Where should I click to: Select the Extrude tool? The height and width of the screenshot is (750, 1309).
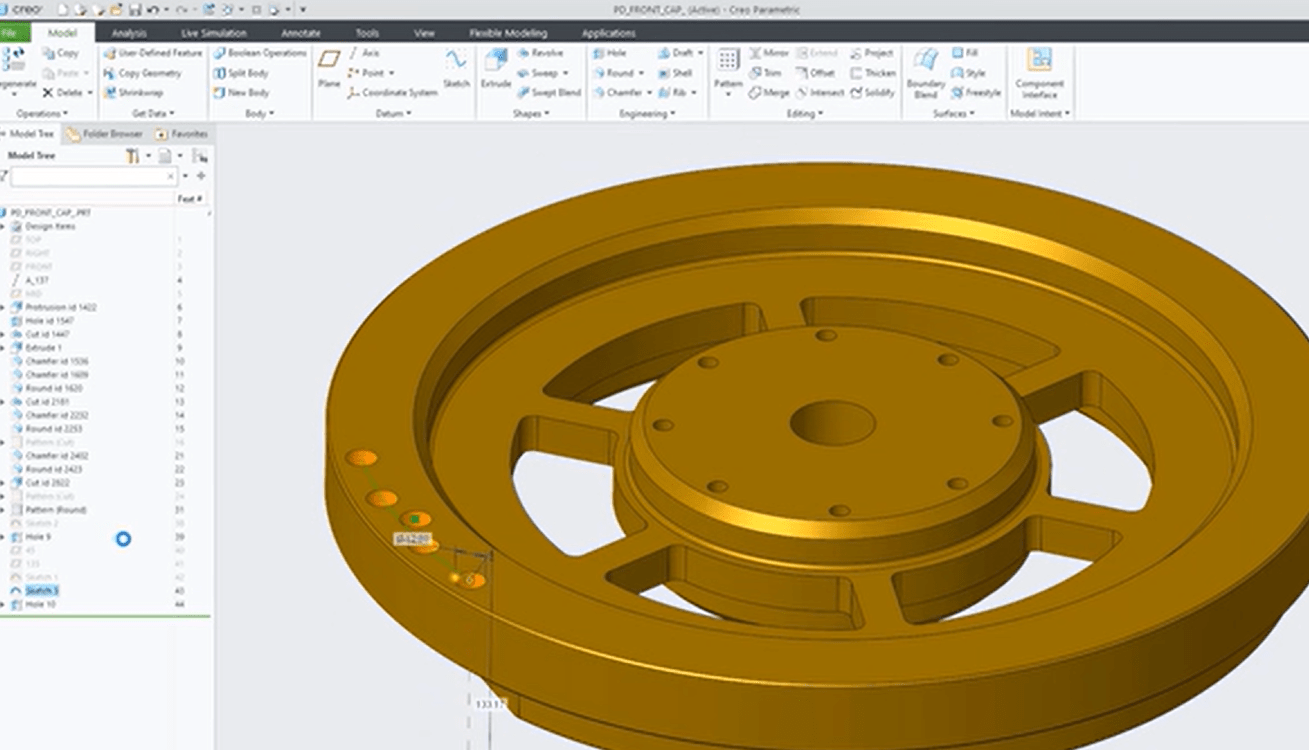pos(496,68)
